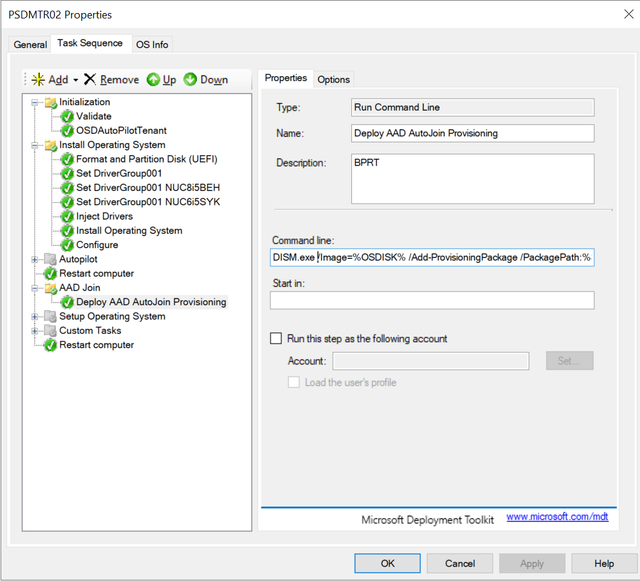Click into the Description text box
640x581 pixels.
(x=473, y=179)
